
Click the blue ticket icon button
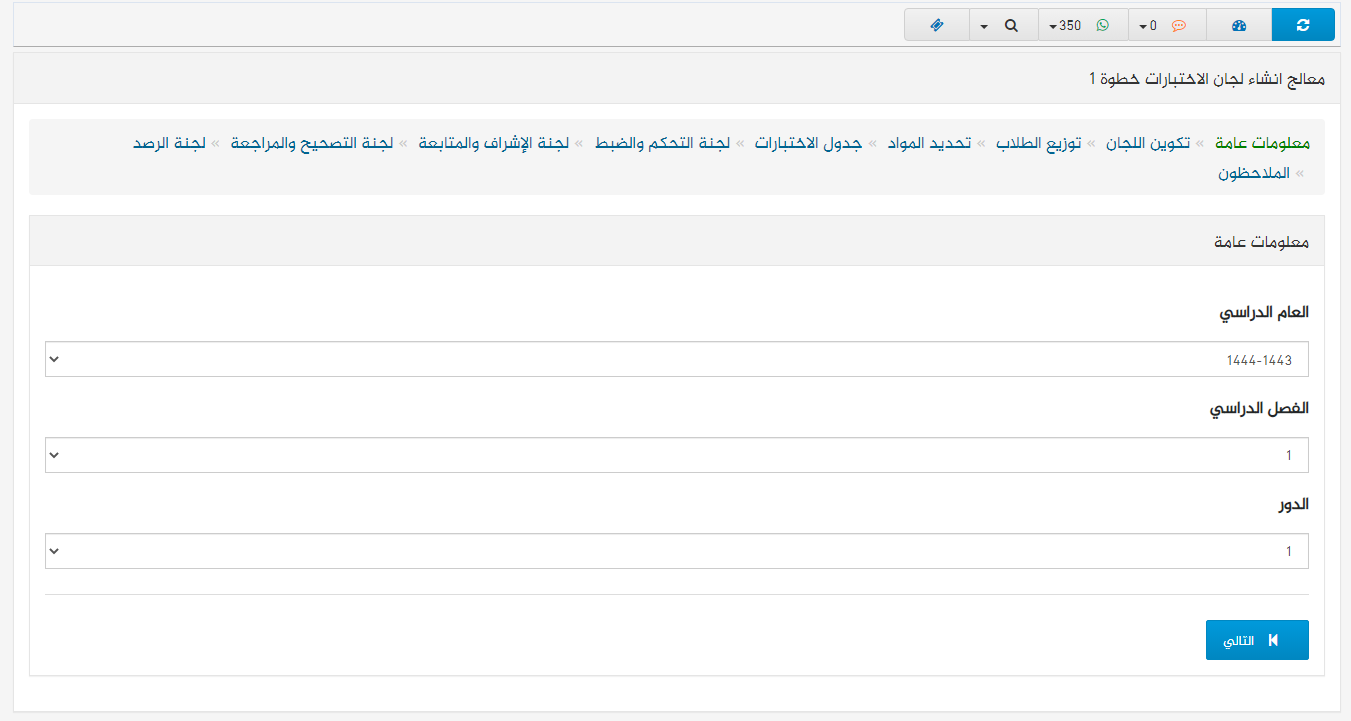pyautogui.click(x=936, y=25)
